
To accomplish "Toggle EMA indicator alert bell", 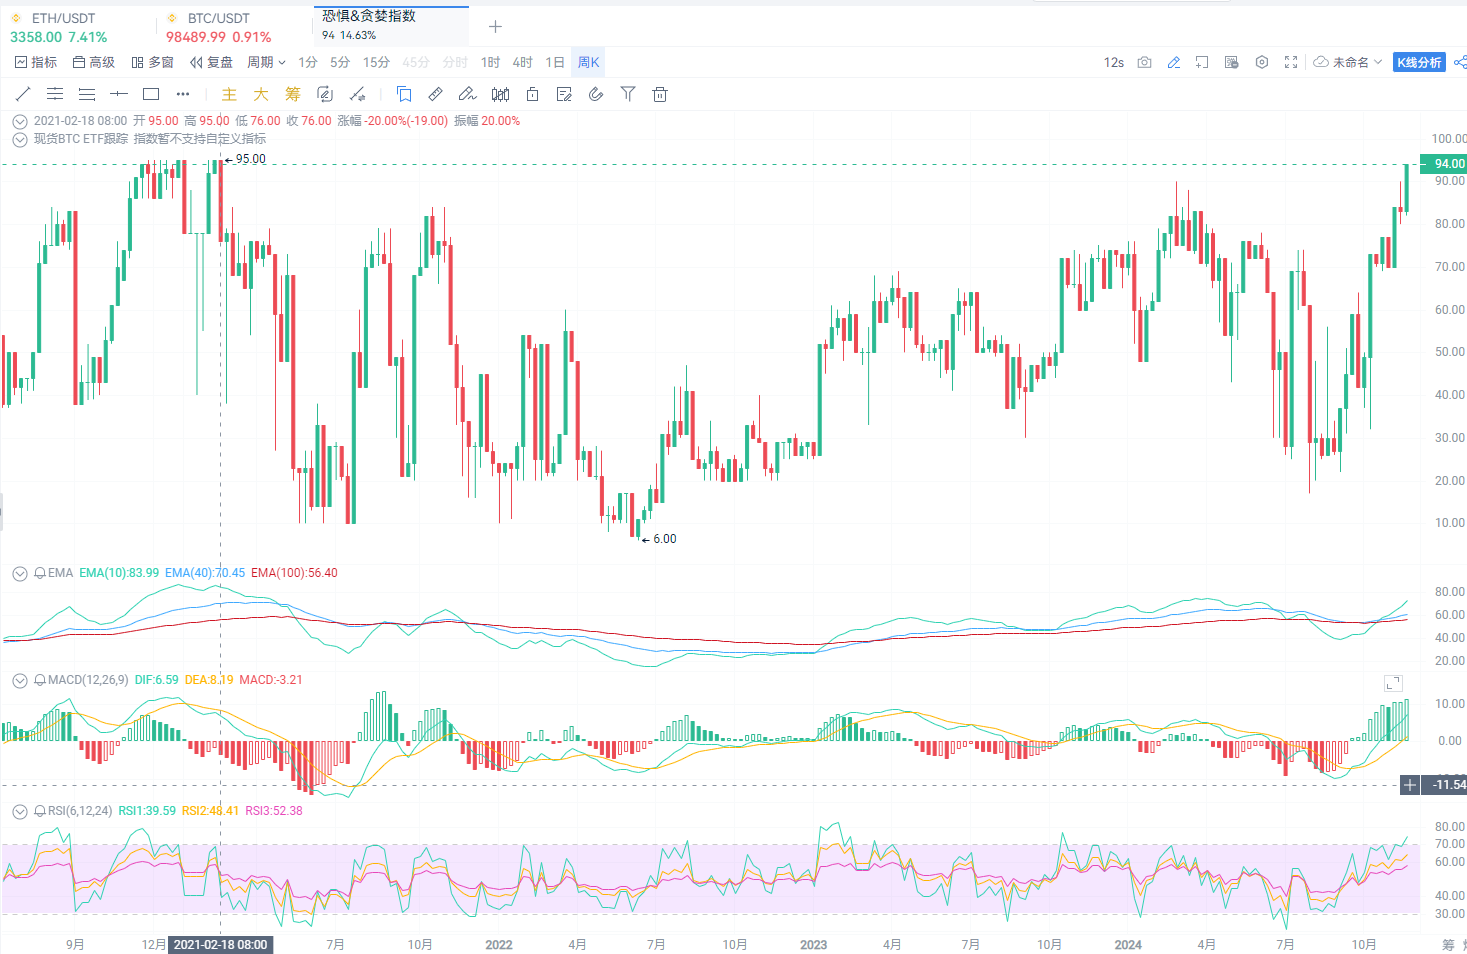I will click(40, 573).
